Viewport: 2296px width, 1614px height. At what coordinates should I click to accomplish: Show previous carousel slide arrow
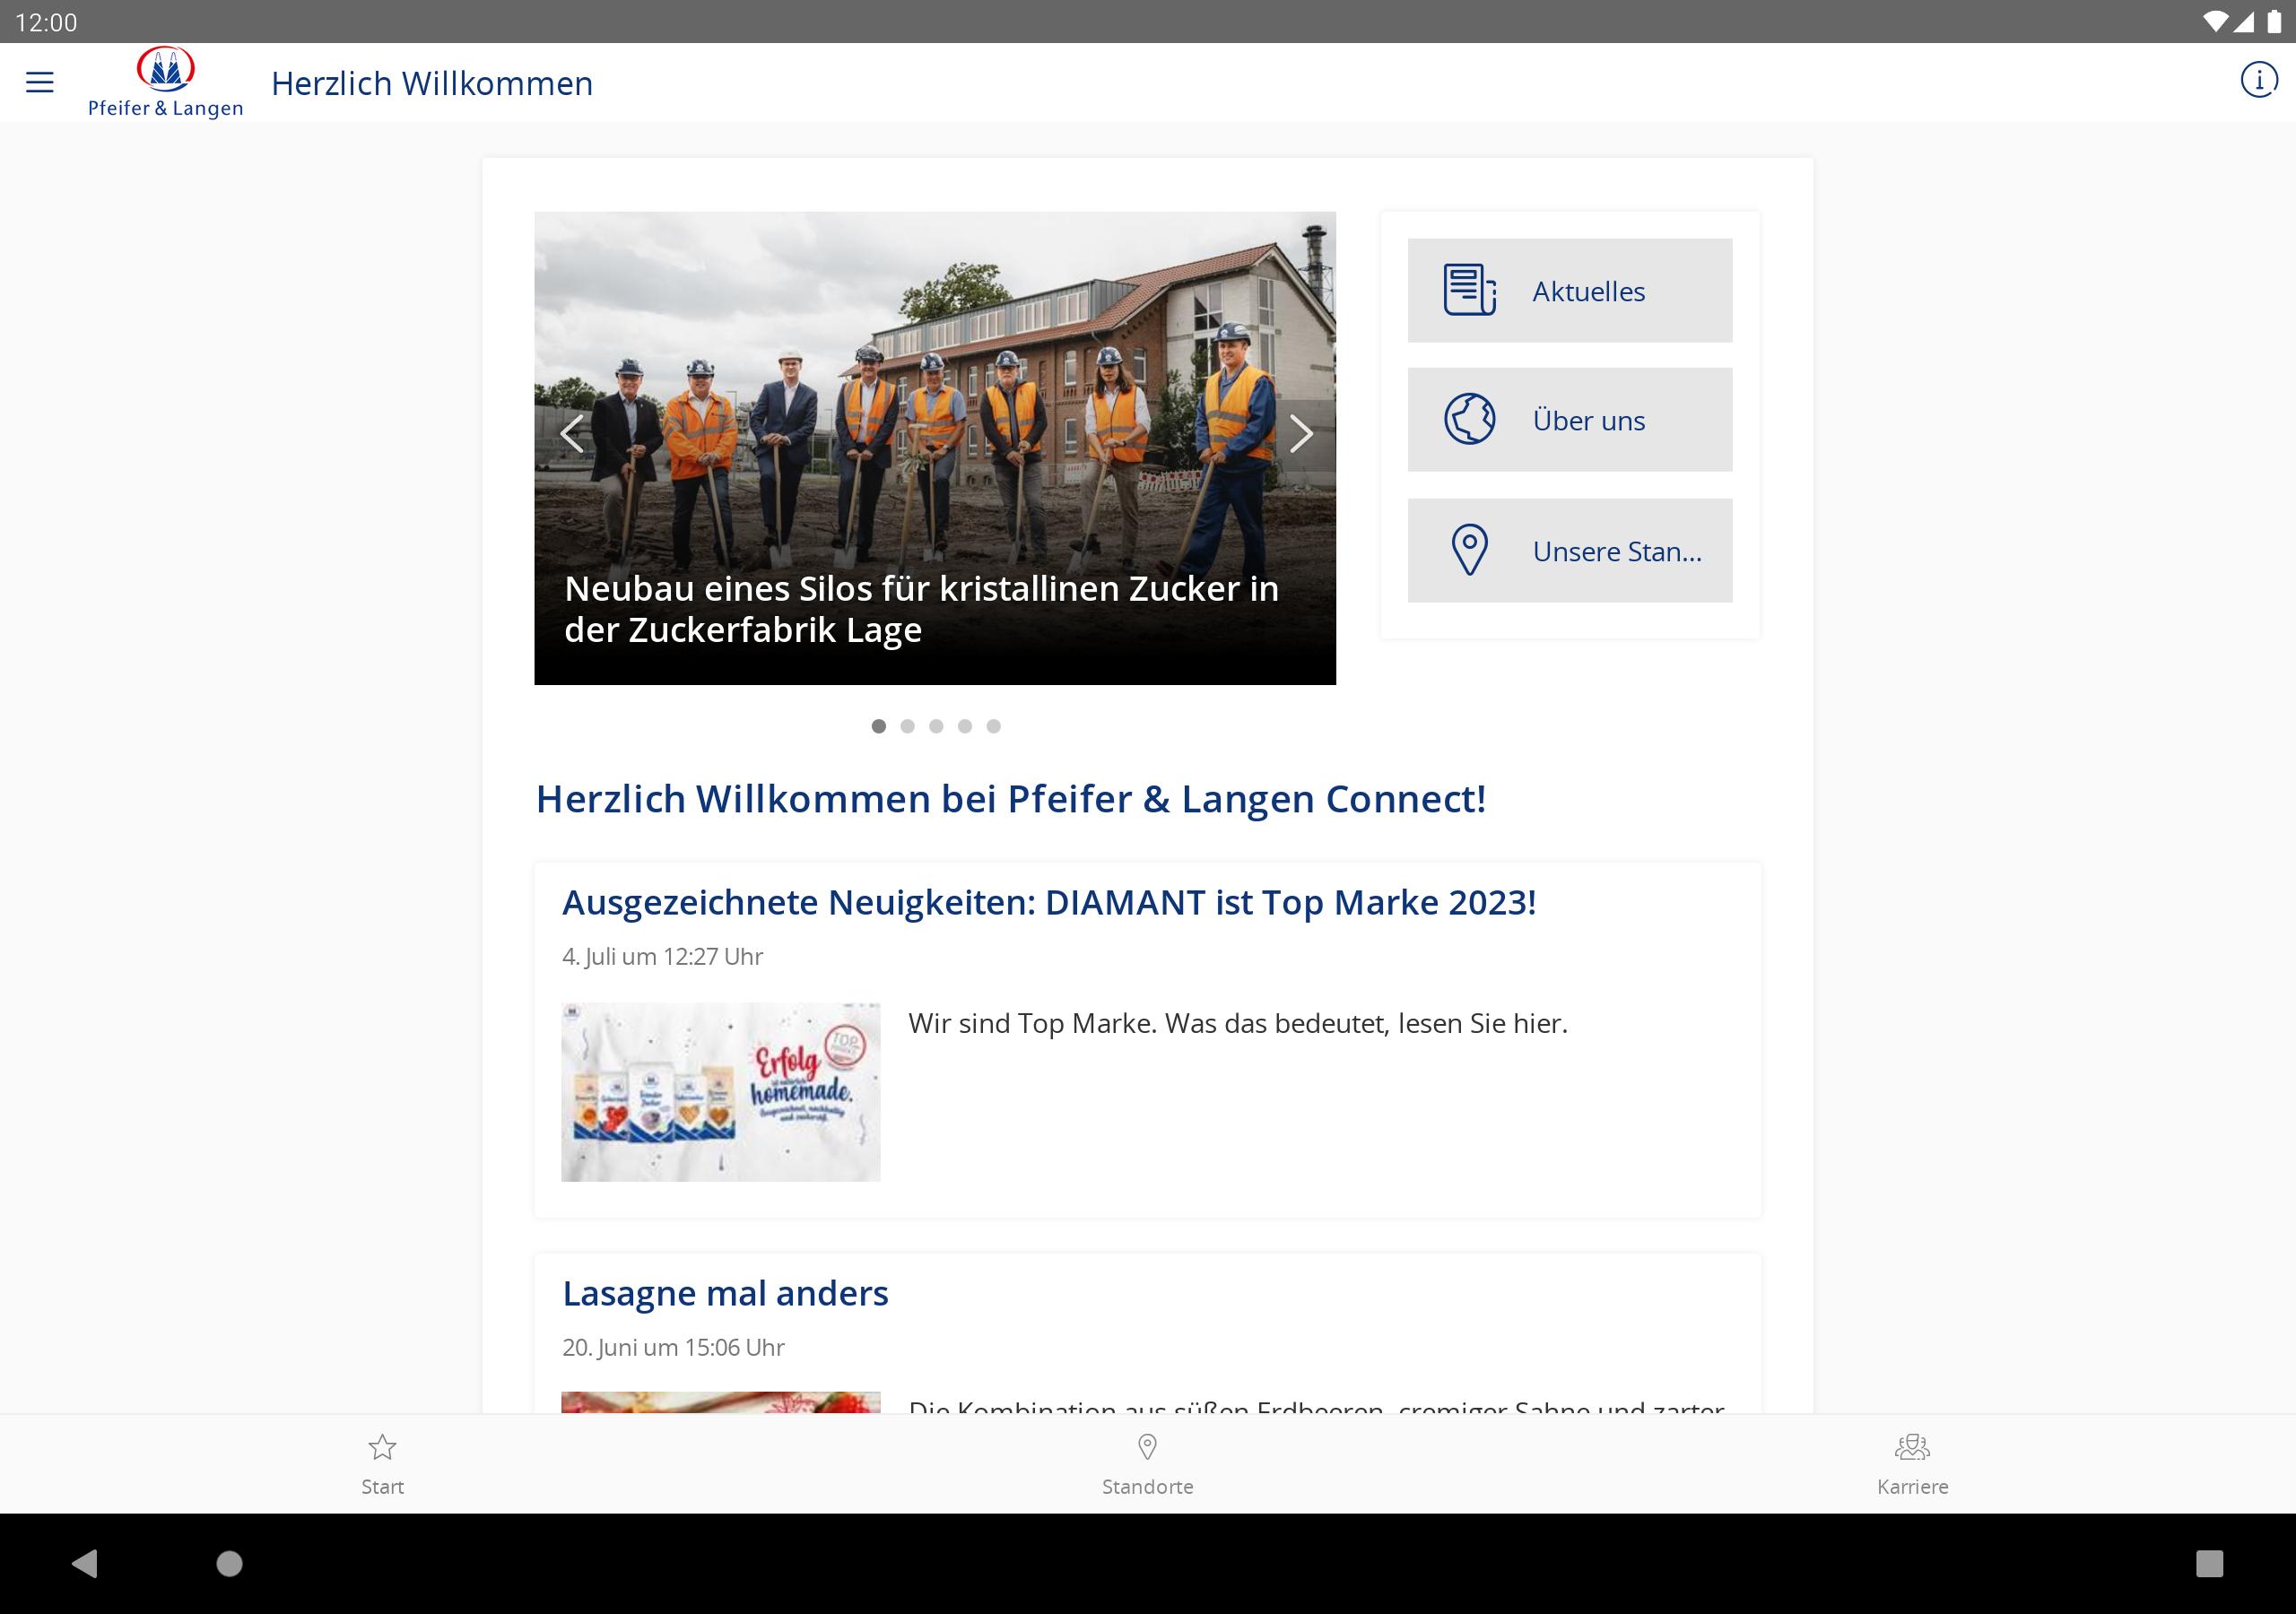coord(572,433)
